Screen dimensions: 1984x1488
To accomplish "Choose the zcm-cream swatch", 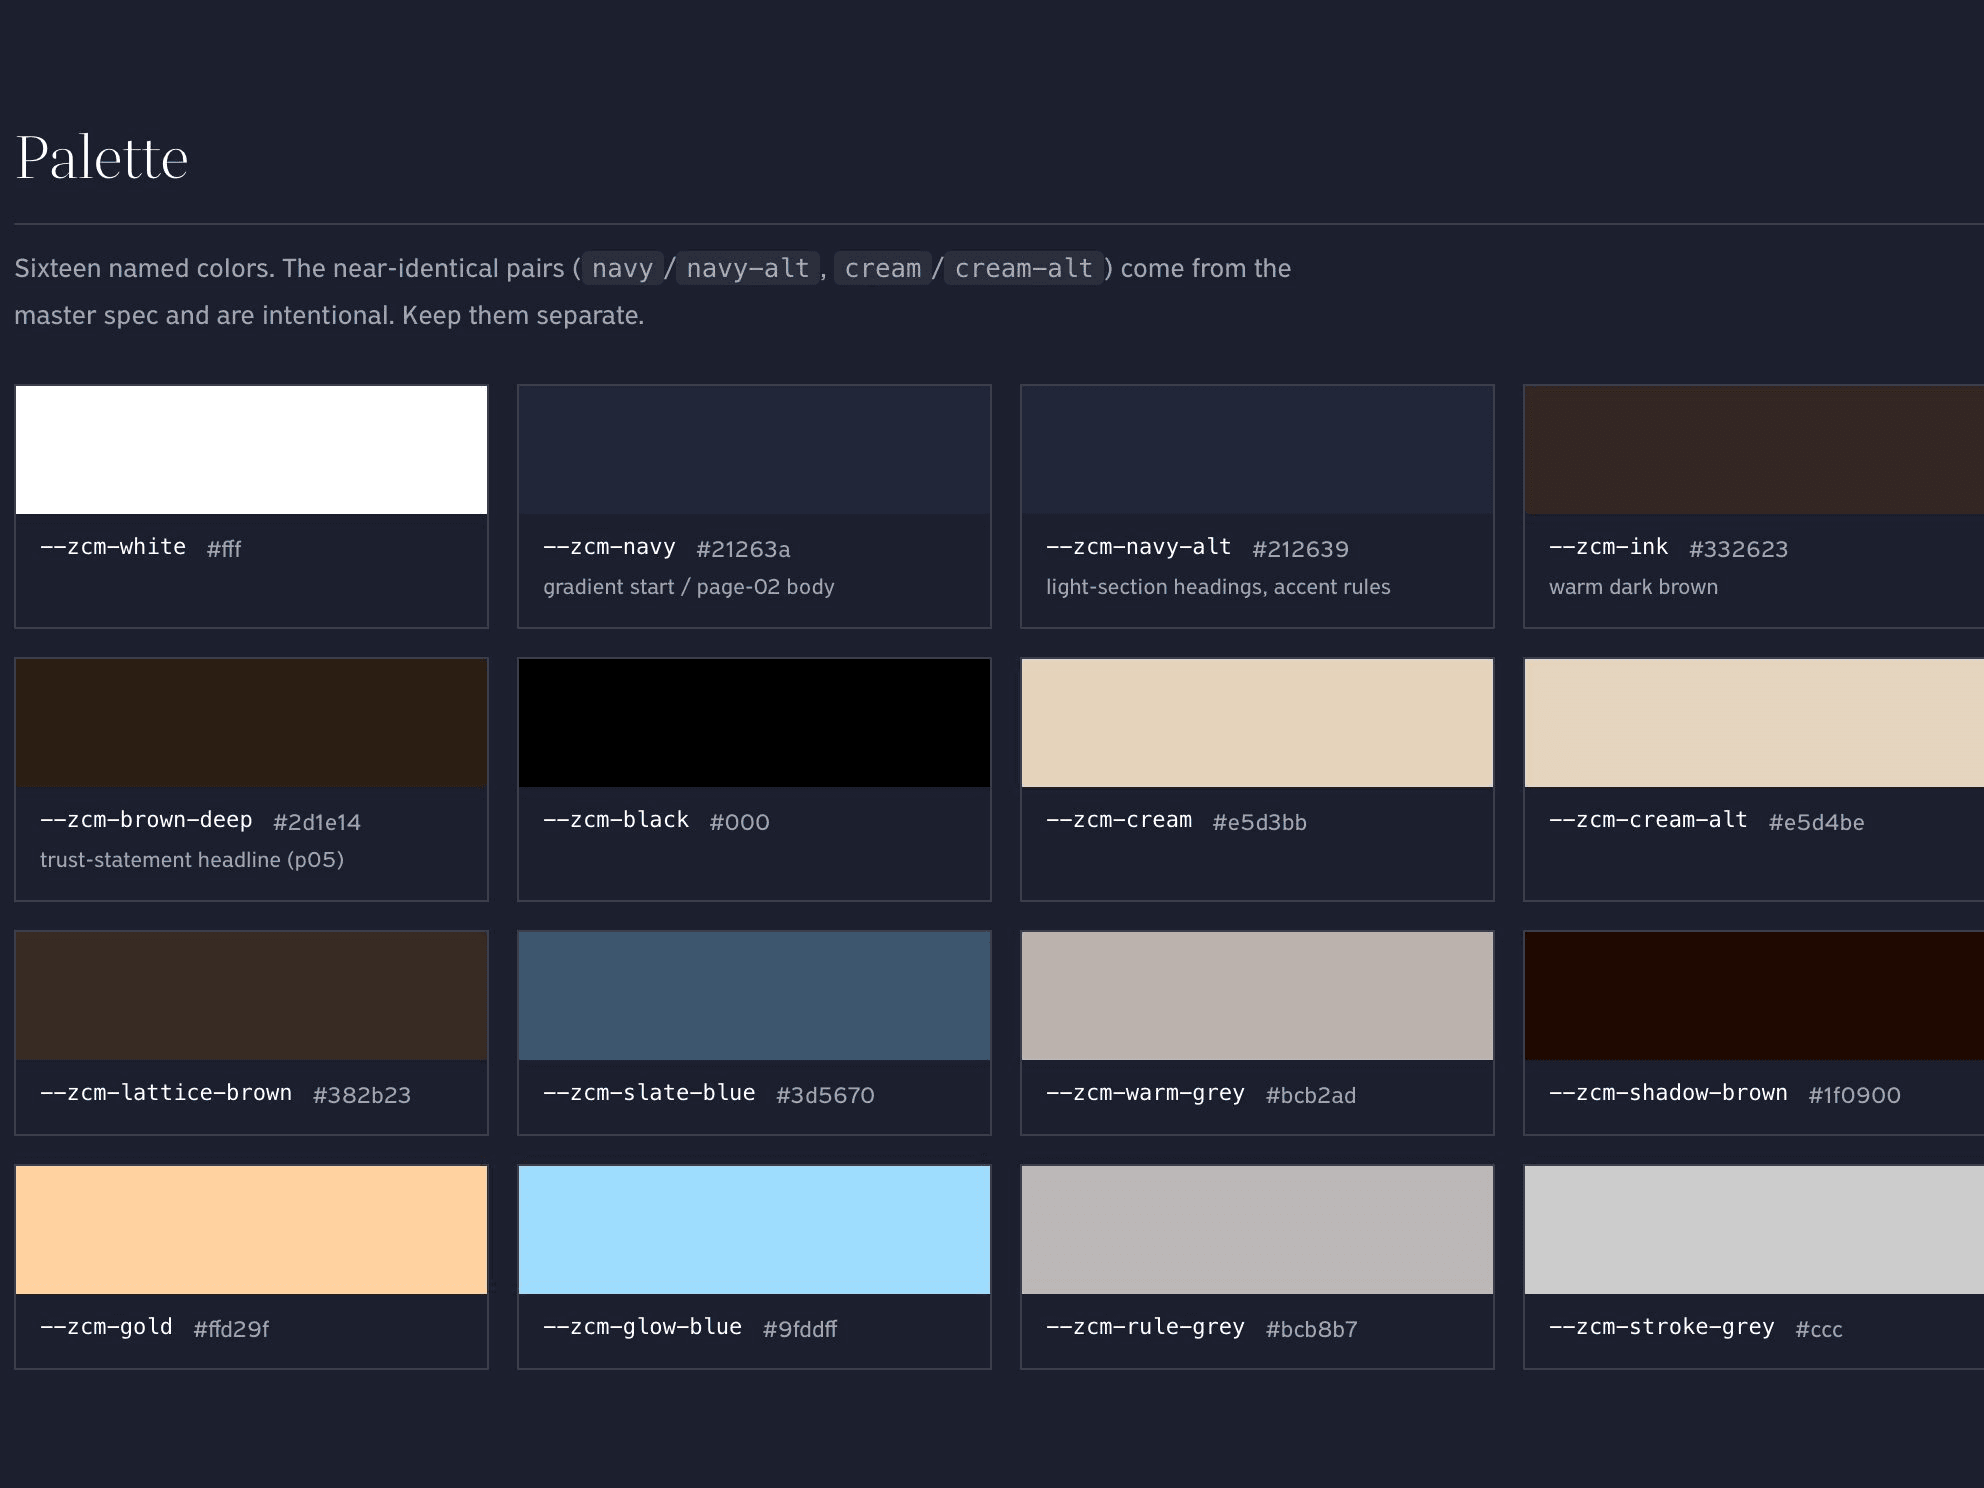I will (x=1257, y=723).
